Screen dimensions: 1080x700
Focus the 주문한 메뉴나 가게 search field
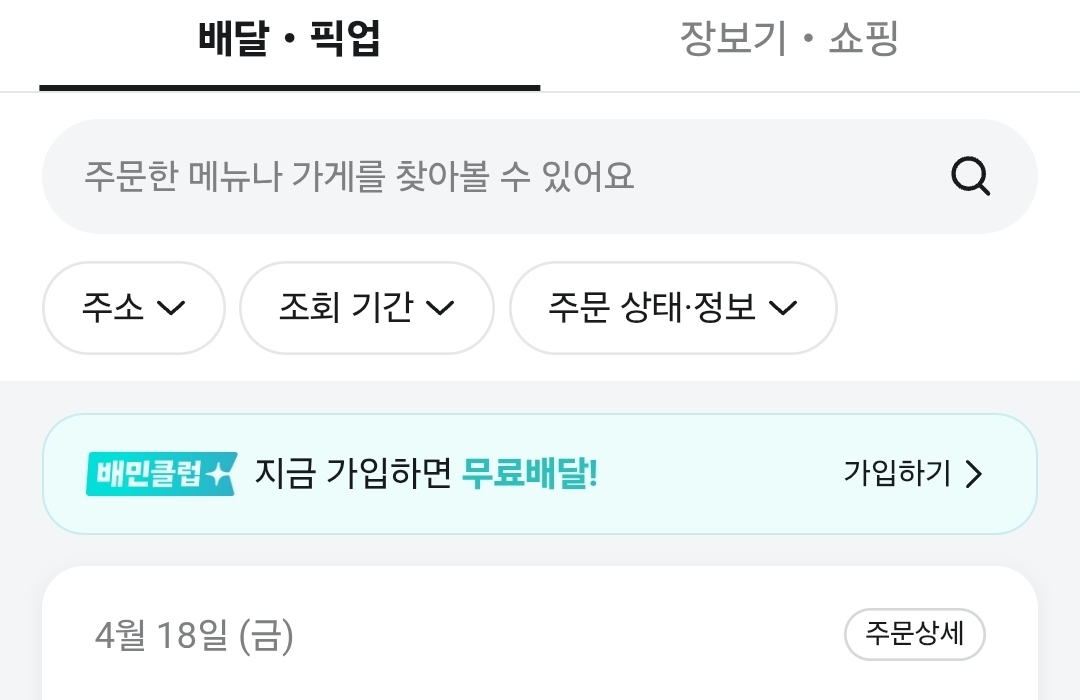pos(539,176)
